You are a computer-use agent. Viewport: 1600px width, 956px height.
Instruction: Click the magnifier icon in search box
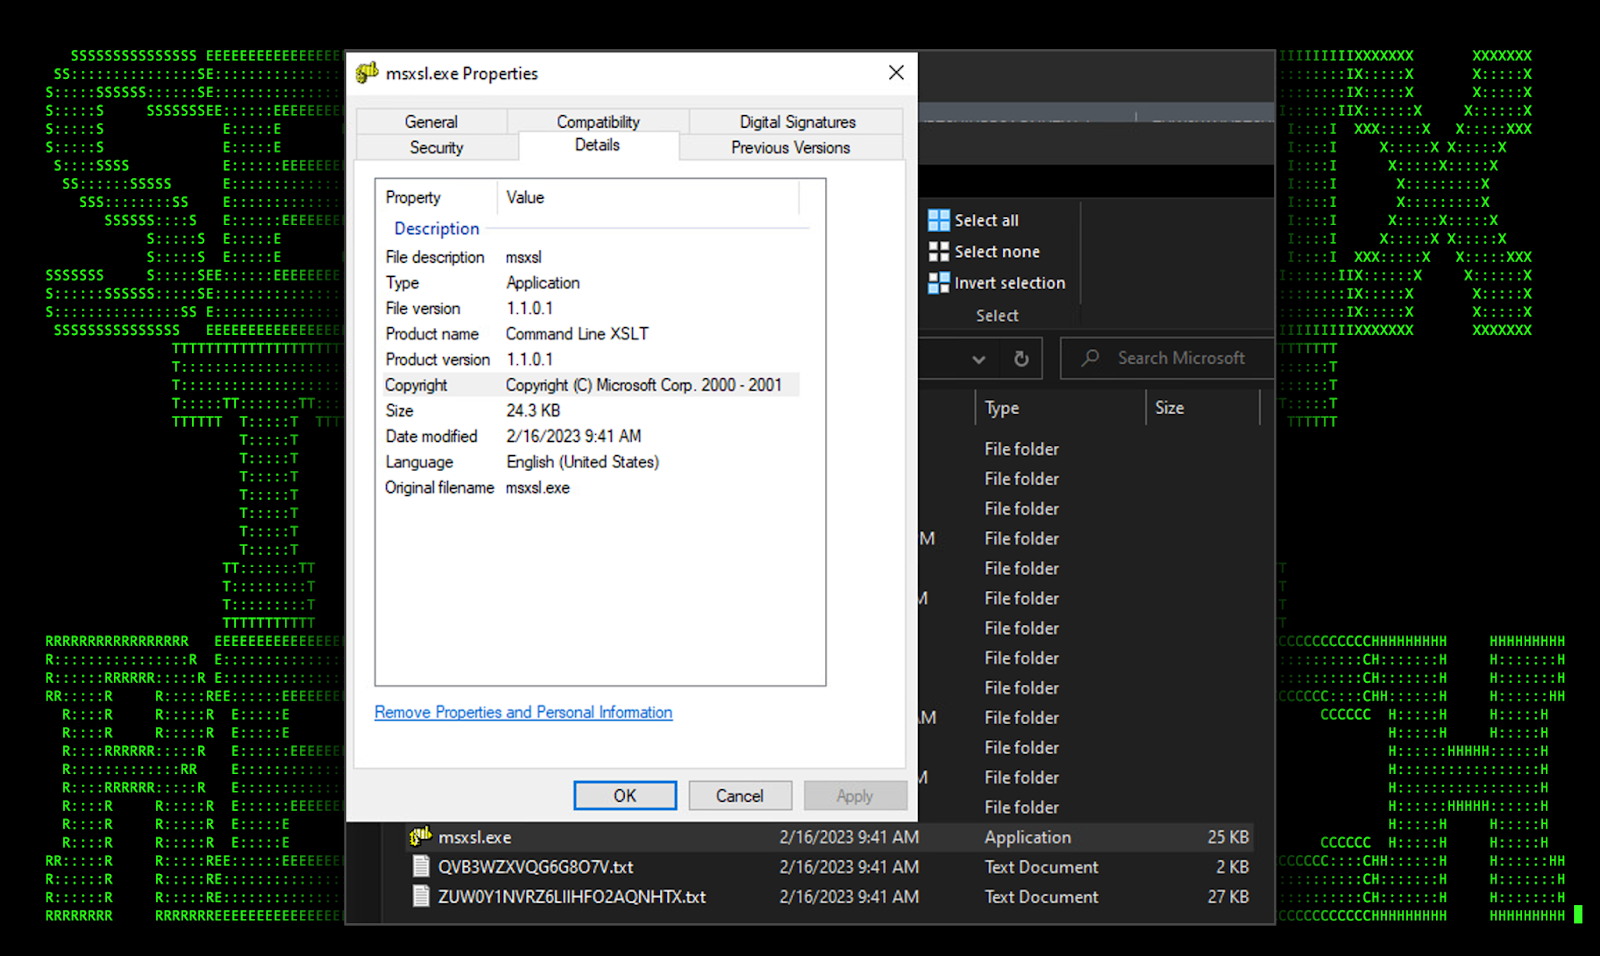(1091, 358)
